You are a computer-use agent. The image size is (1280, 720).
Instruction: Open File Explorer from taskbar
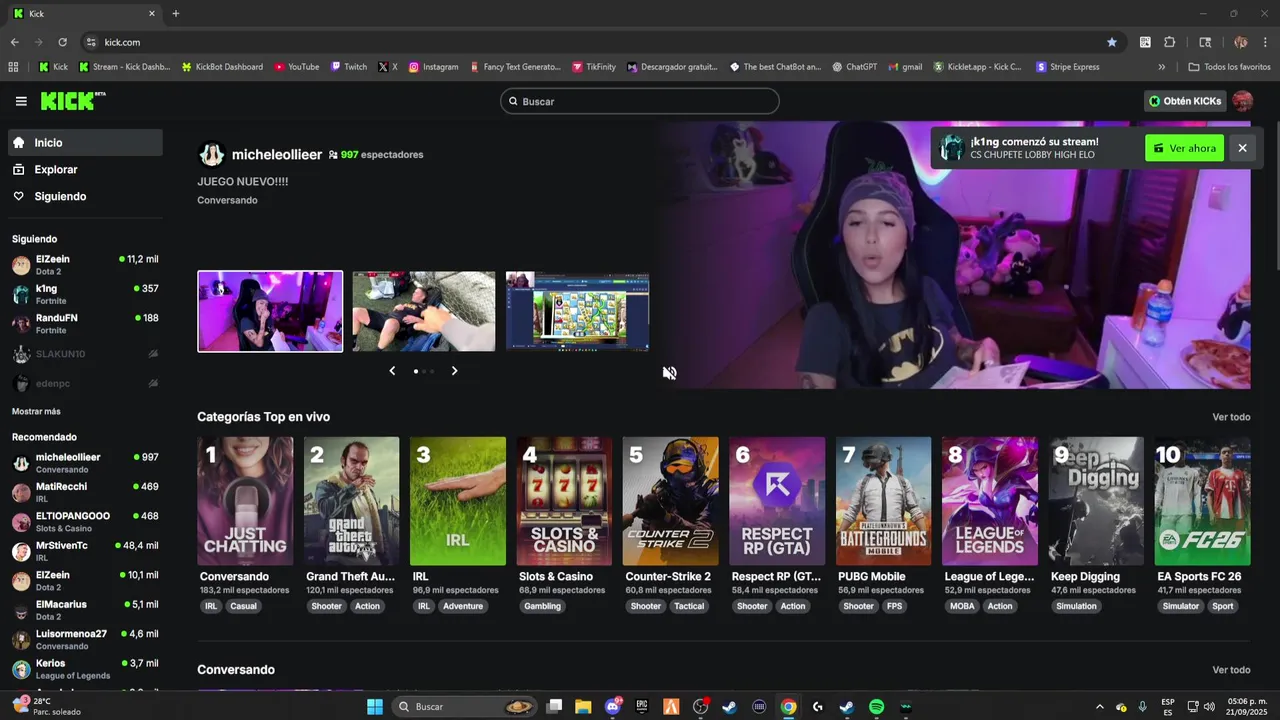coord(583,707)
